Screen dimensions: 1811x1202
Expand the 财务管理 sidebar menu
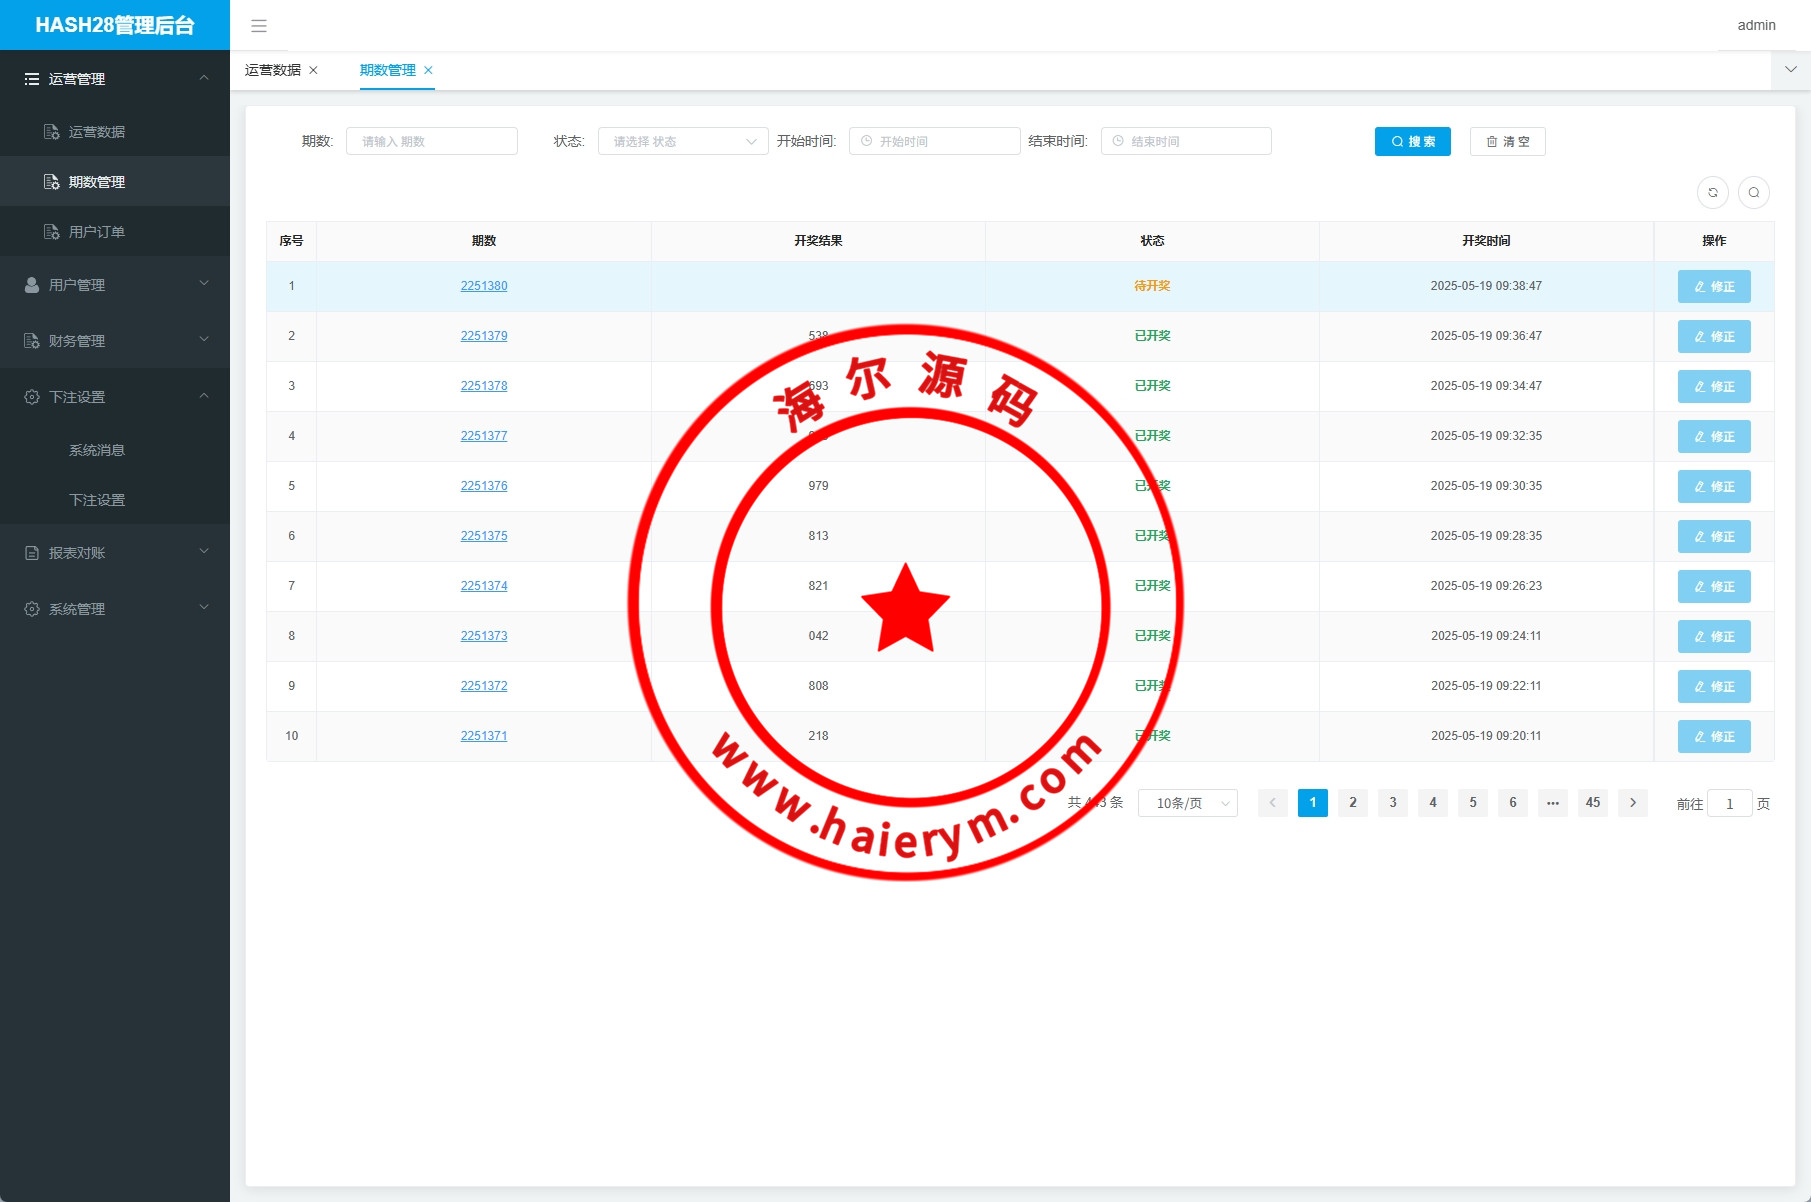115,341
